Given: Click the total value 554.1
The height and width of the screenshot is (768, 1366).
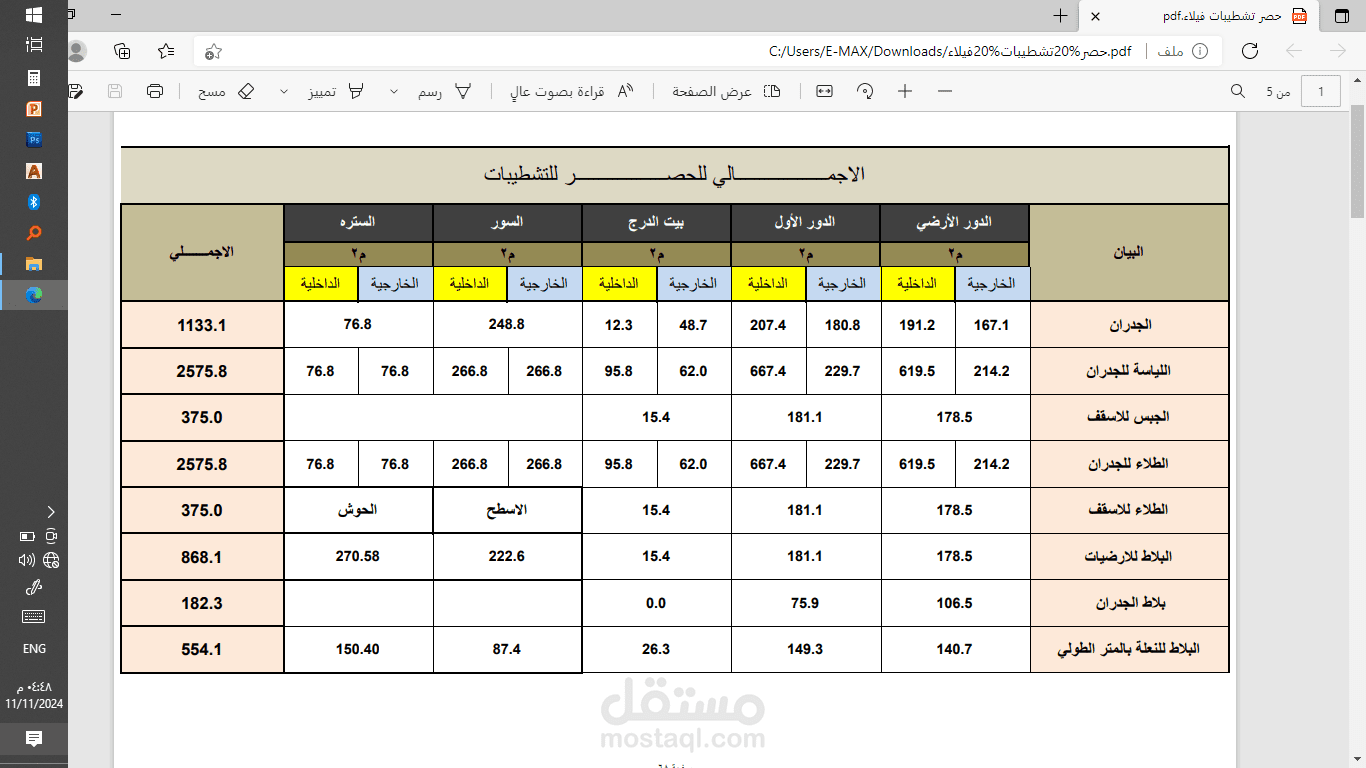Looking at the screenshot, I should pyautogui.click(x=202, y=649).
